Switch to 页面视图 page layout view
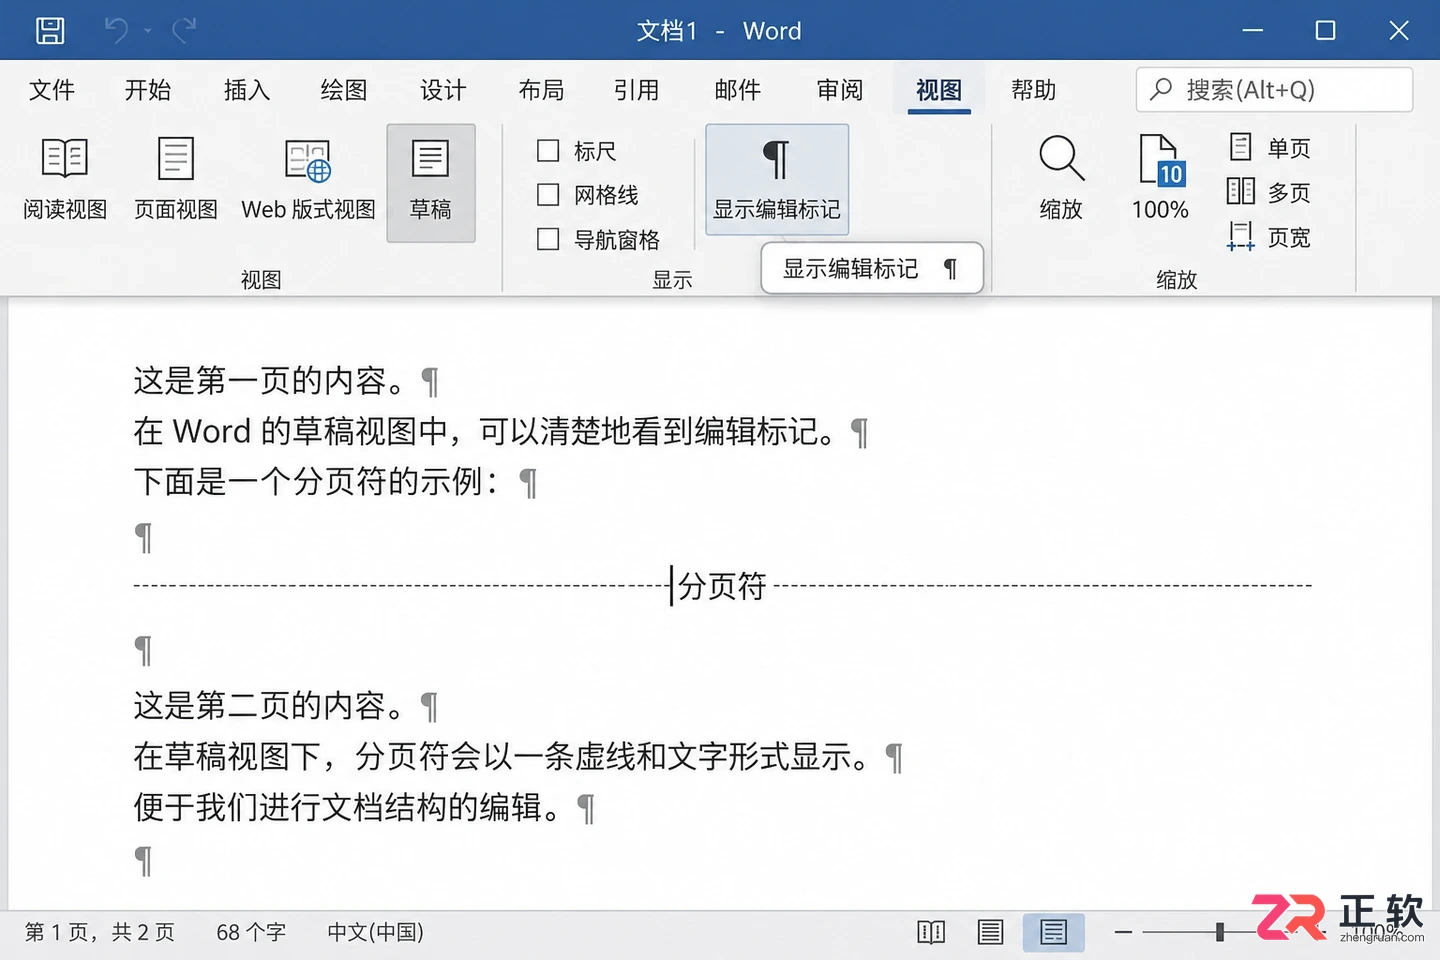Image resolution: width=1440 pixels, height=960 pixels. click(x=176, y=181)
